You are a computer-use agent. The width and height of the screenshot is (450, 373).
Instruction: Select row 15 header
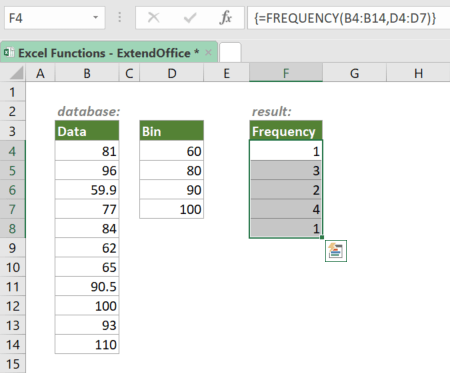[13, 364]
